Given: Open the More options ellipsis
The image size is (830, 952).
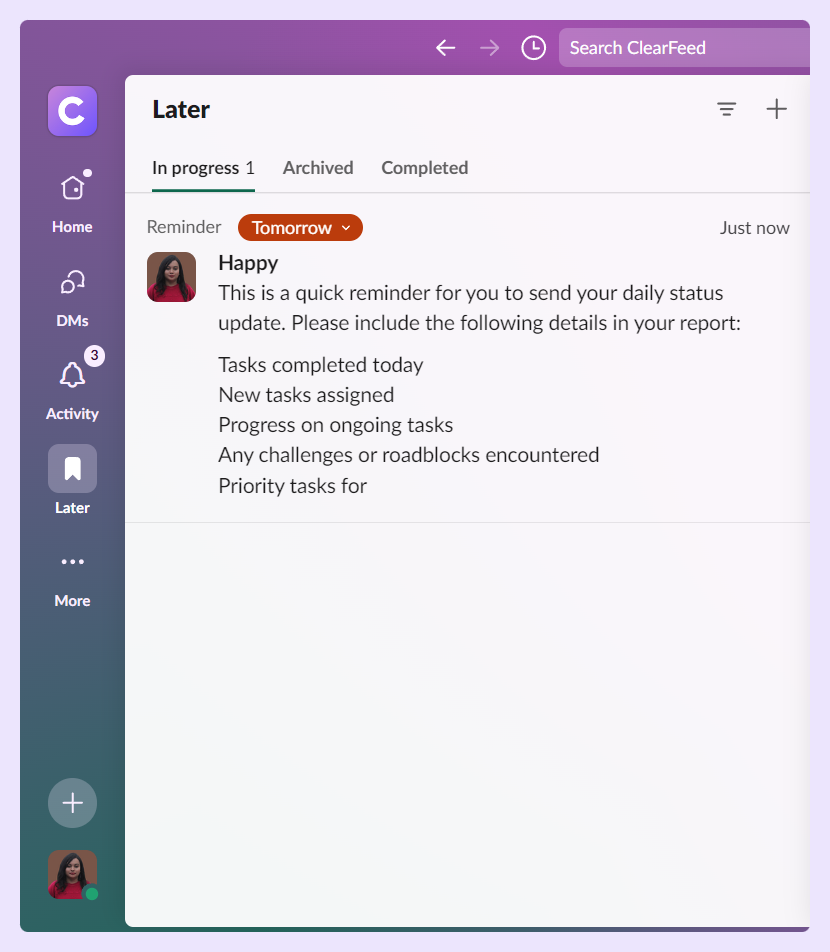Looking at the screenshot, I should tap(72, 562).
